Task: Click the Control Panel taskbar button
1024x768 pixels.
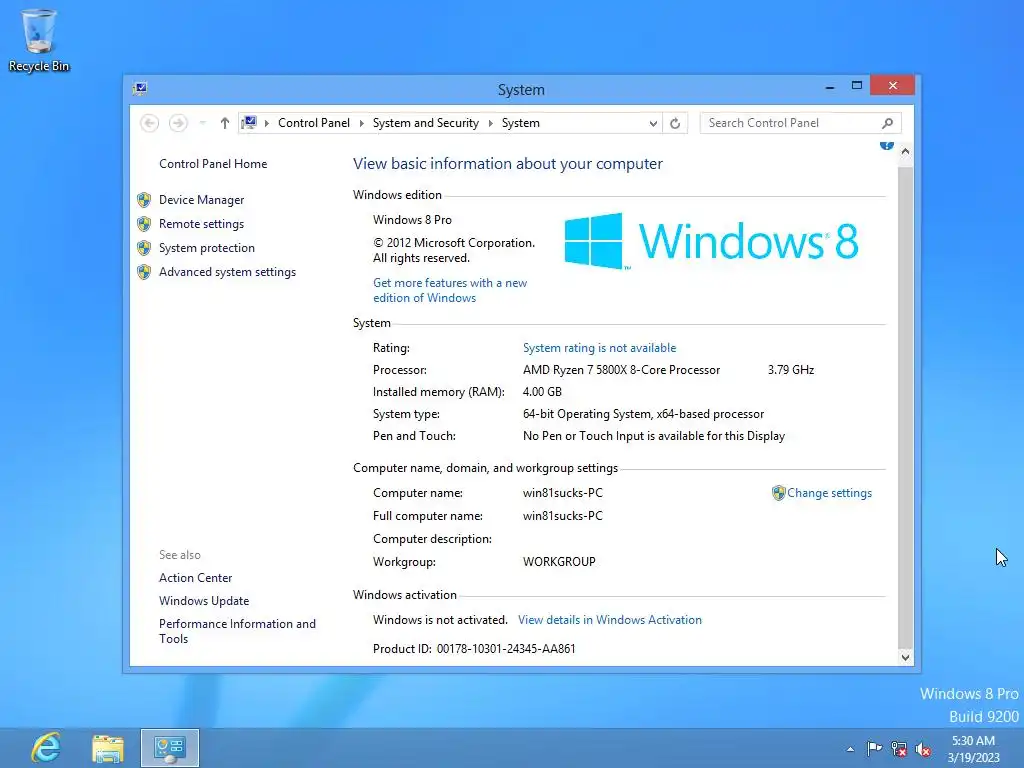Action: tap(170, 748)
